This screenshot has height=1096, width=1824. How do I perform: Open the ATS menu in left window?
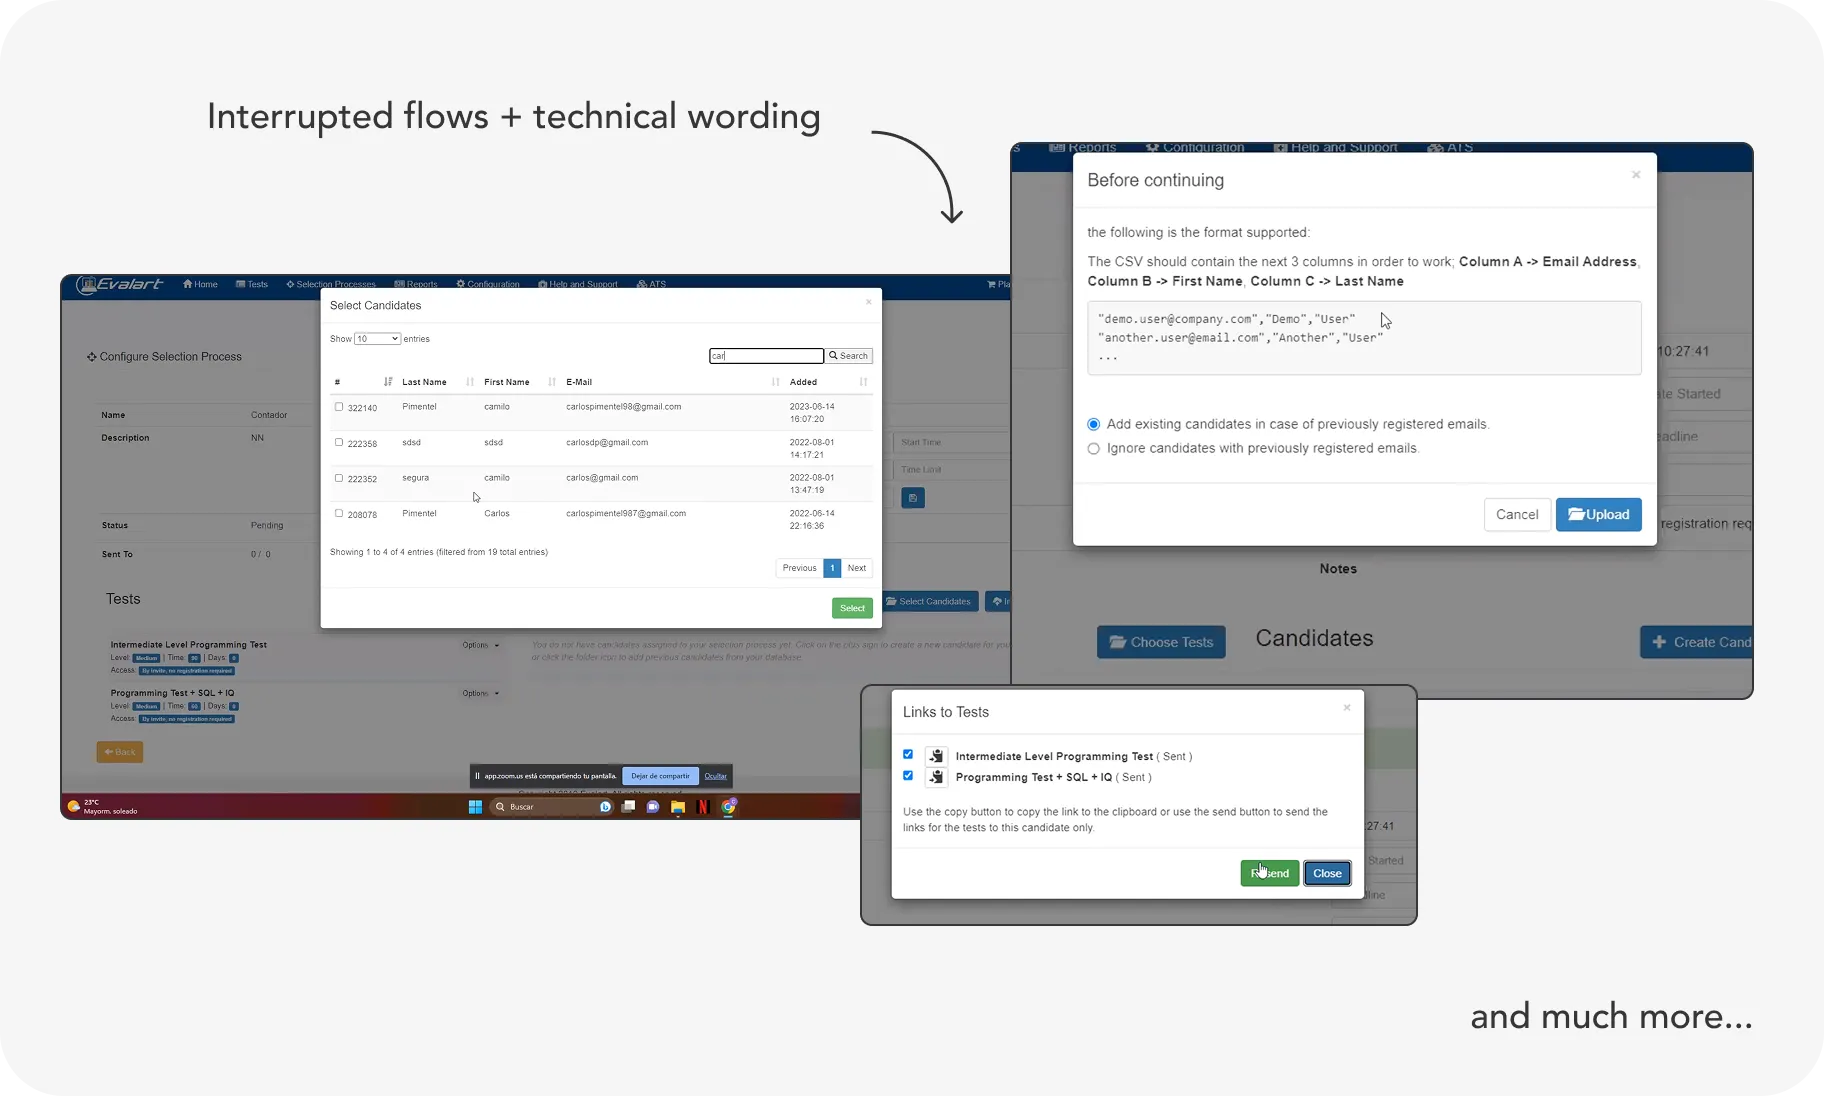[651, 284]
